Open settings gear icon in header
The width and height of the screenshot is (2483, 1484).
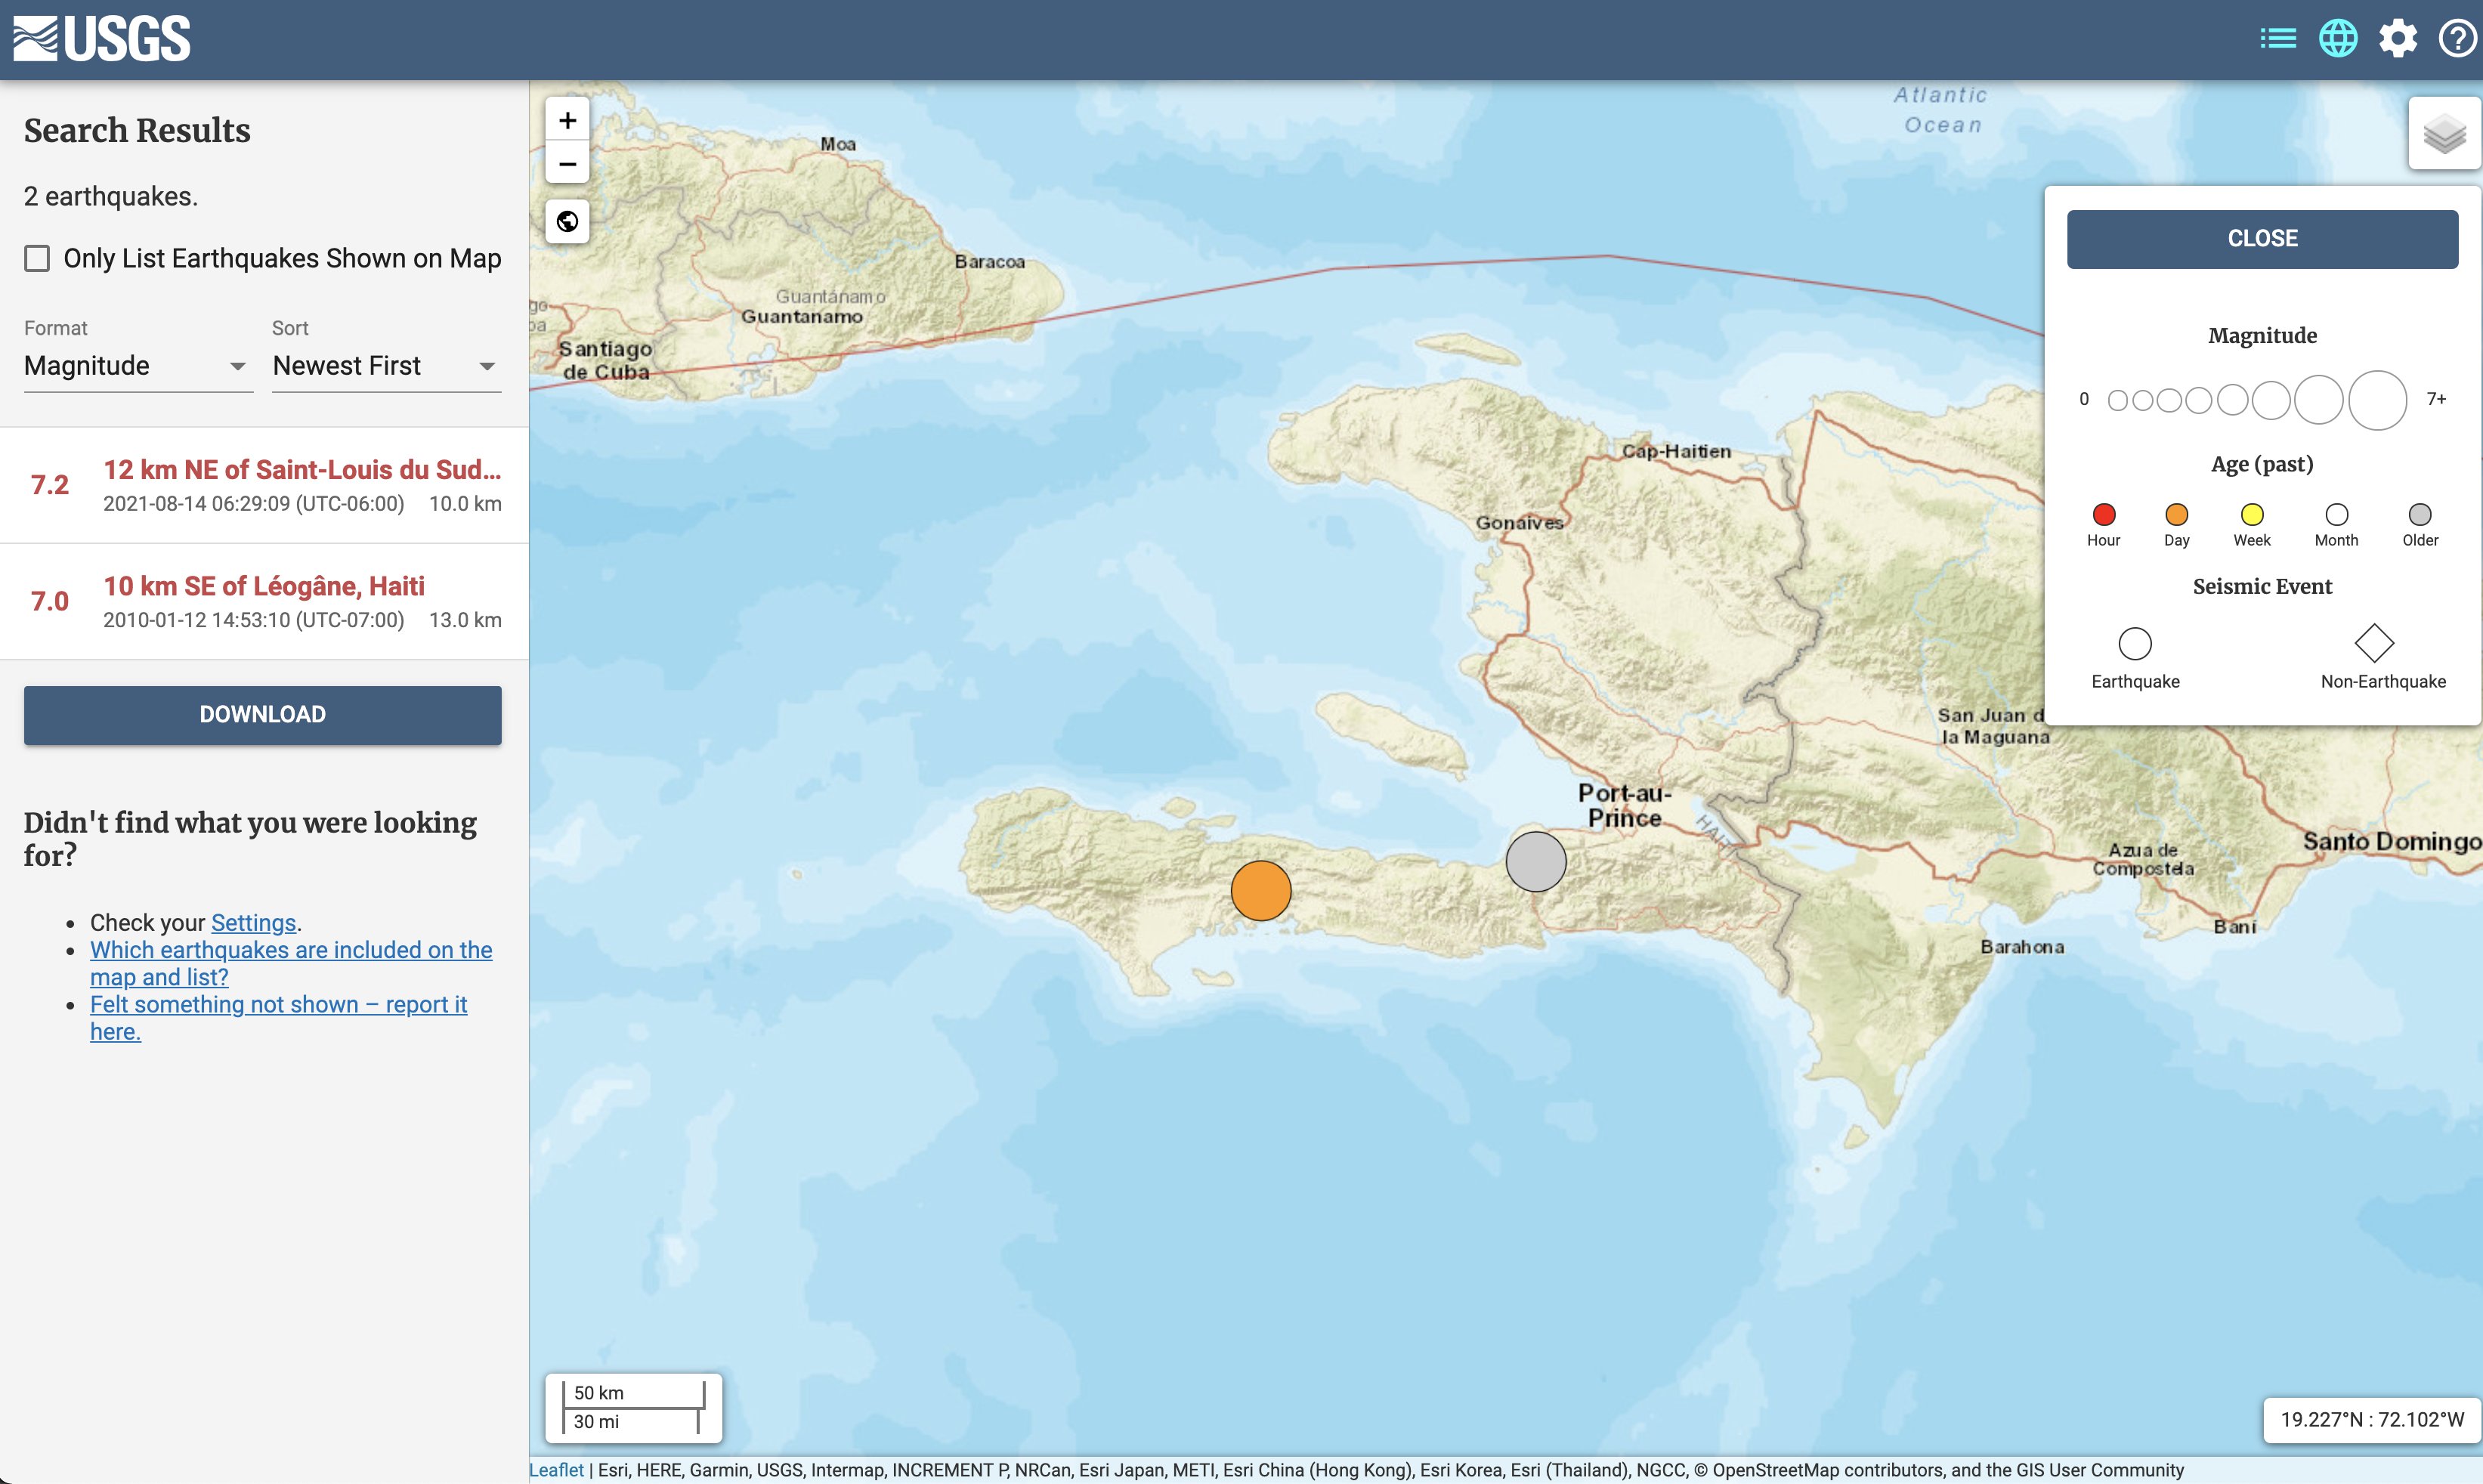coord(2398,39)
